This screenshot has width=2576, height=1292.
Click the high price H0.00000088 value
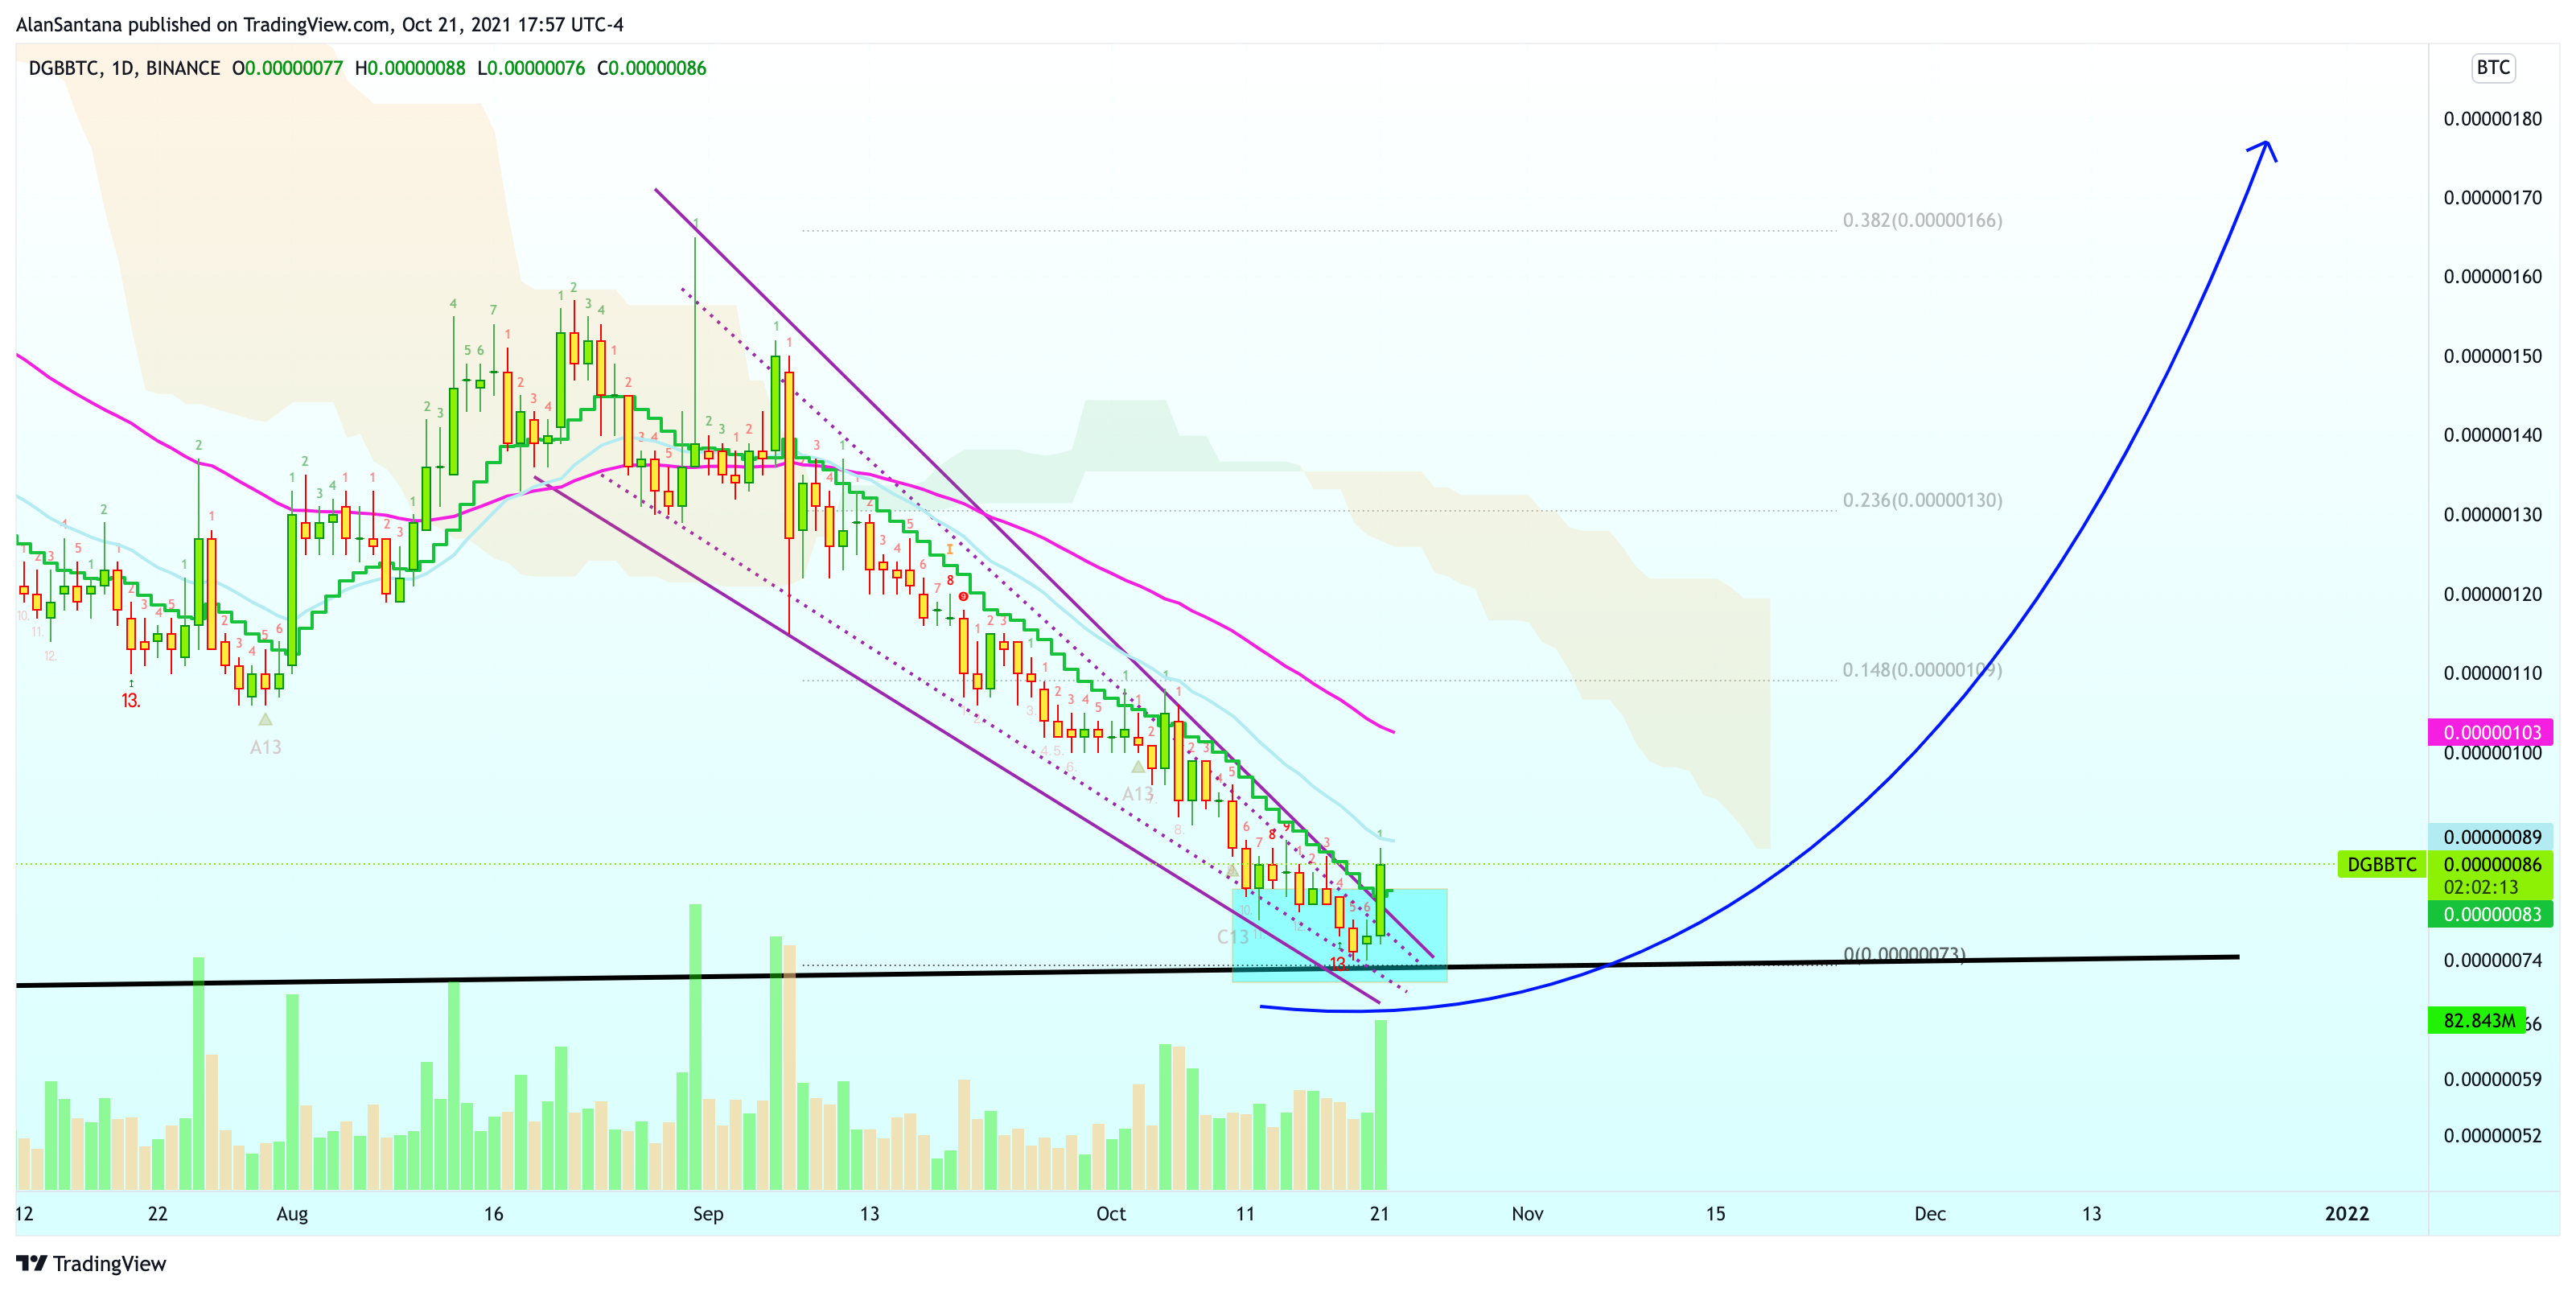tap(410, 68)
